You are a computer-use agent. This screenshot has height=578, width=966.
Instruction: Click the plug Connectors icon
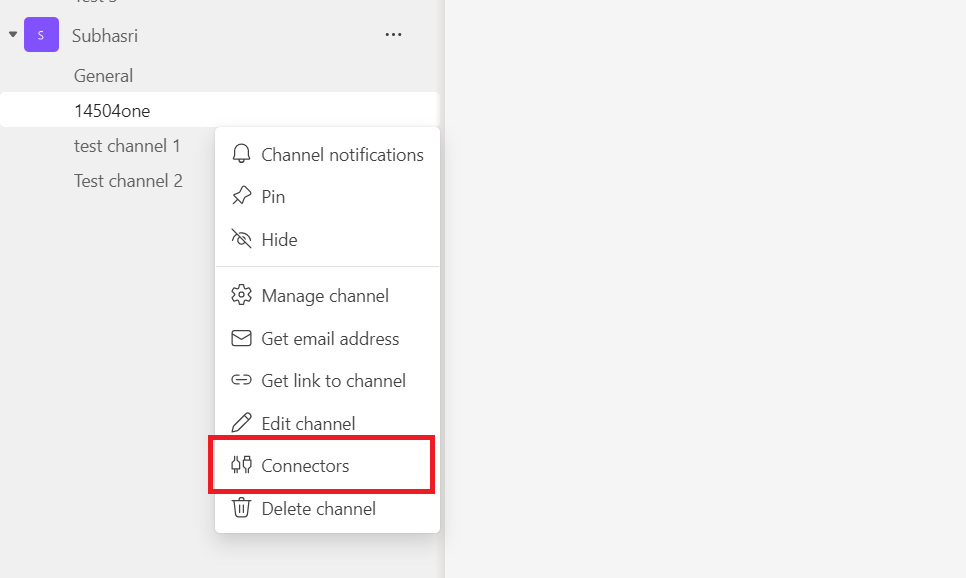[241, 465]
